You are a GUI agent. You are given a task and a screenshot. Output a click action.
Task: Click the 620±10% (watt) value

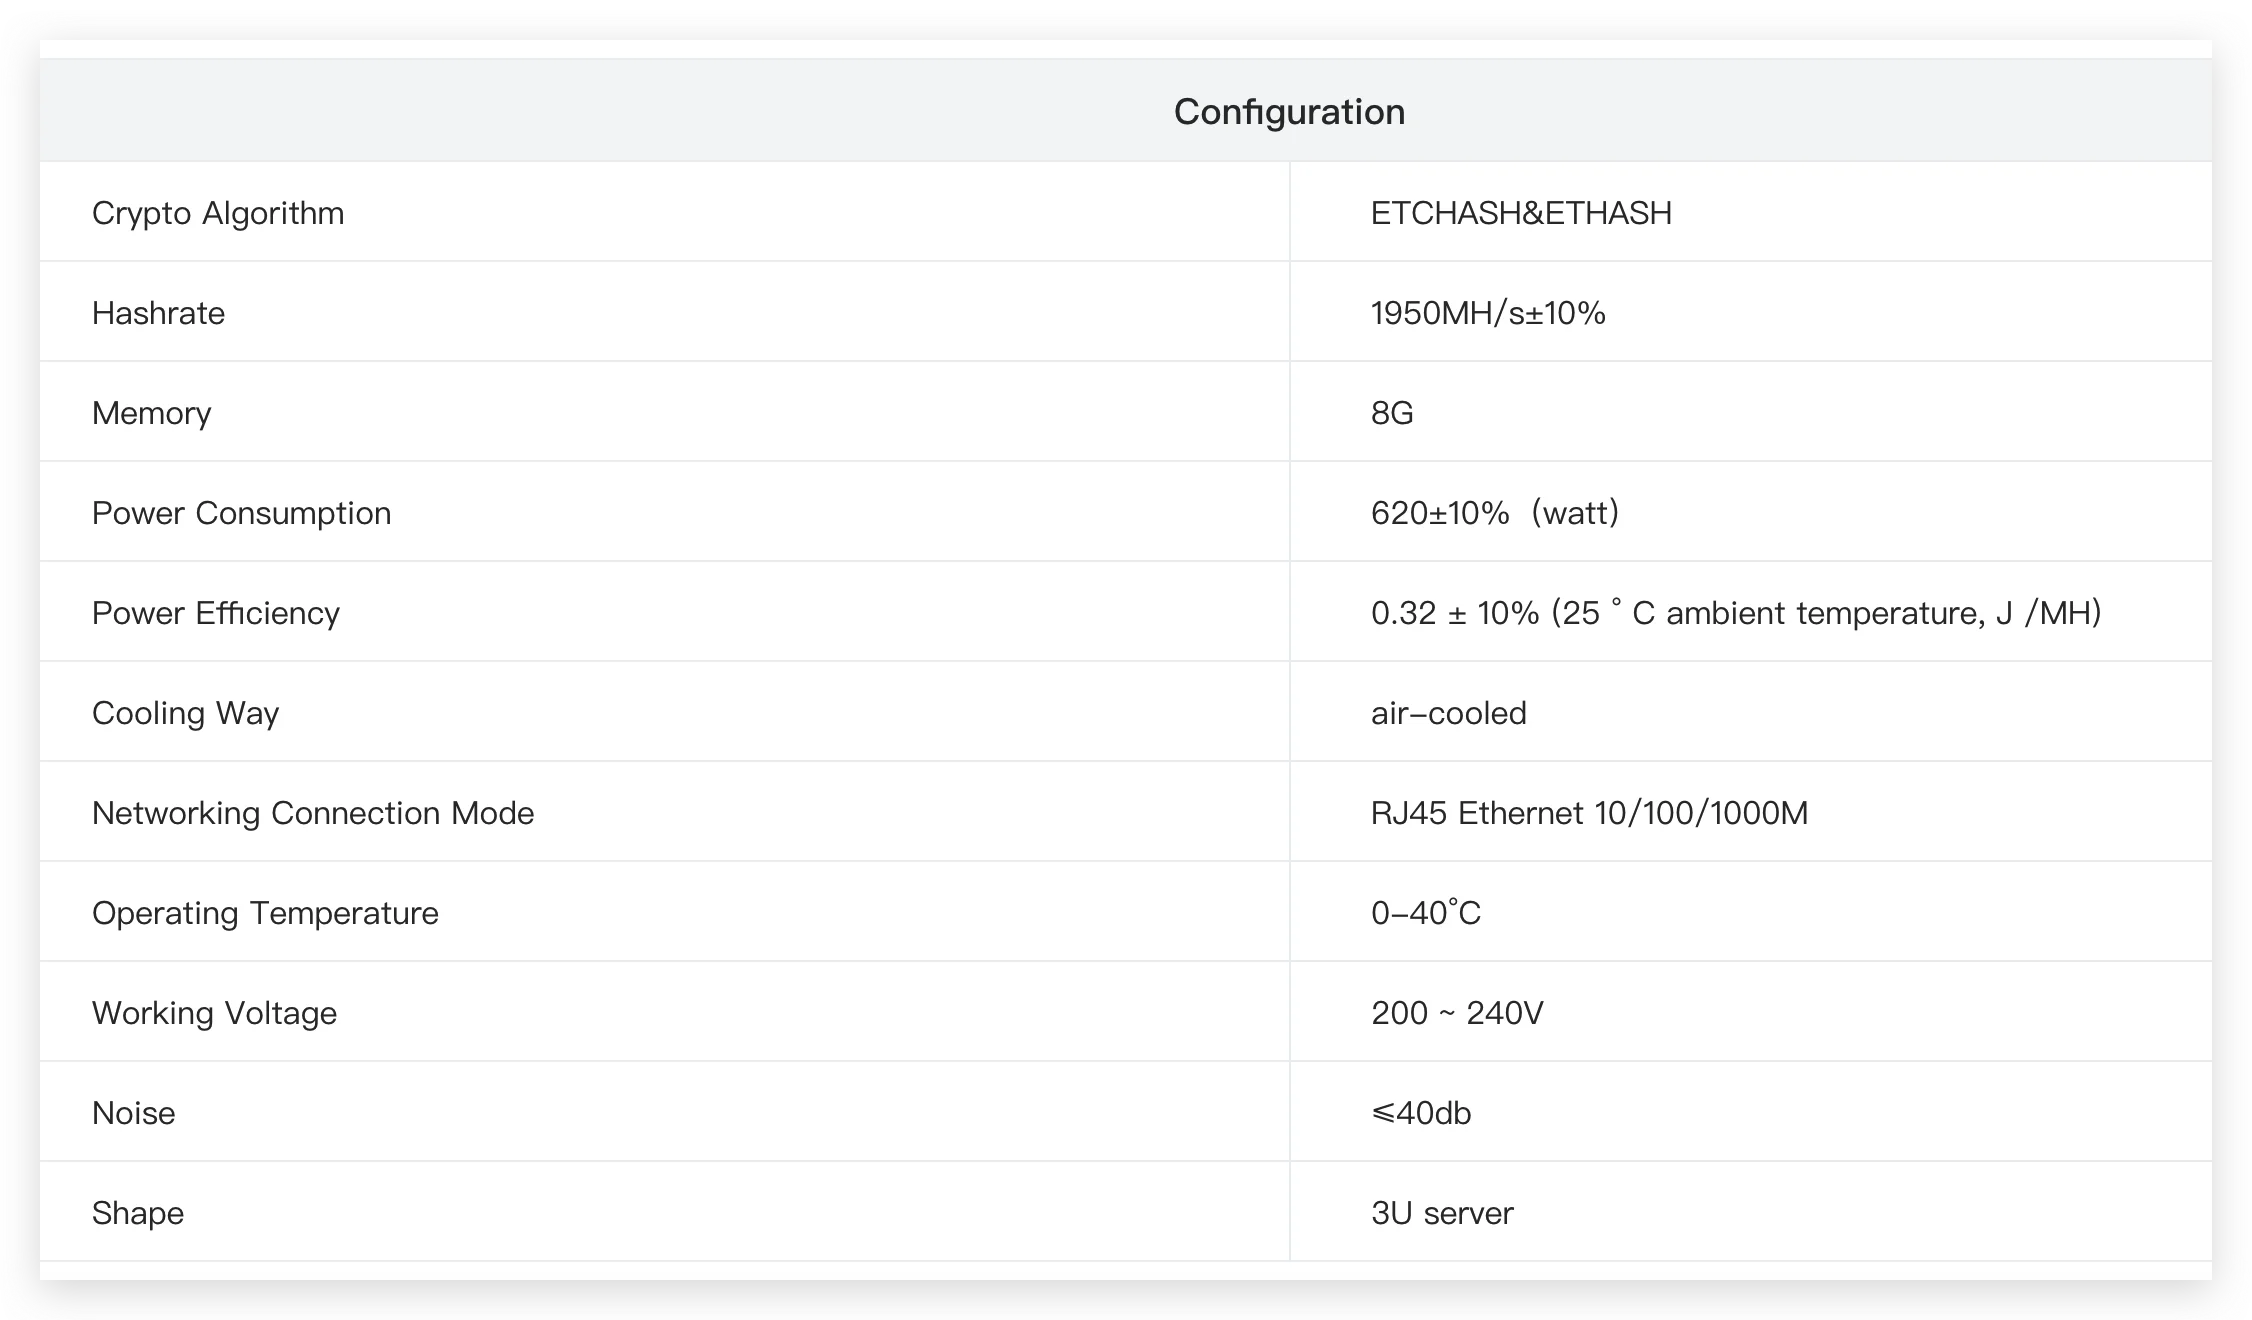[1495, 513]
